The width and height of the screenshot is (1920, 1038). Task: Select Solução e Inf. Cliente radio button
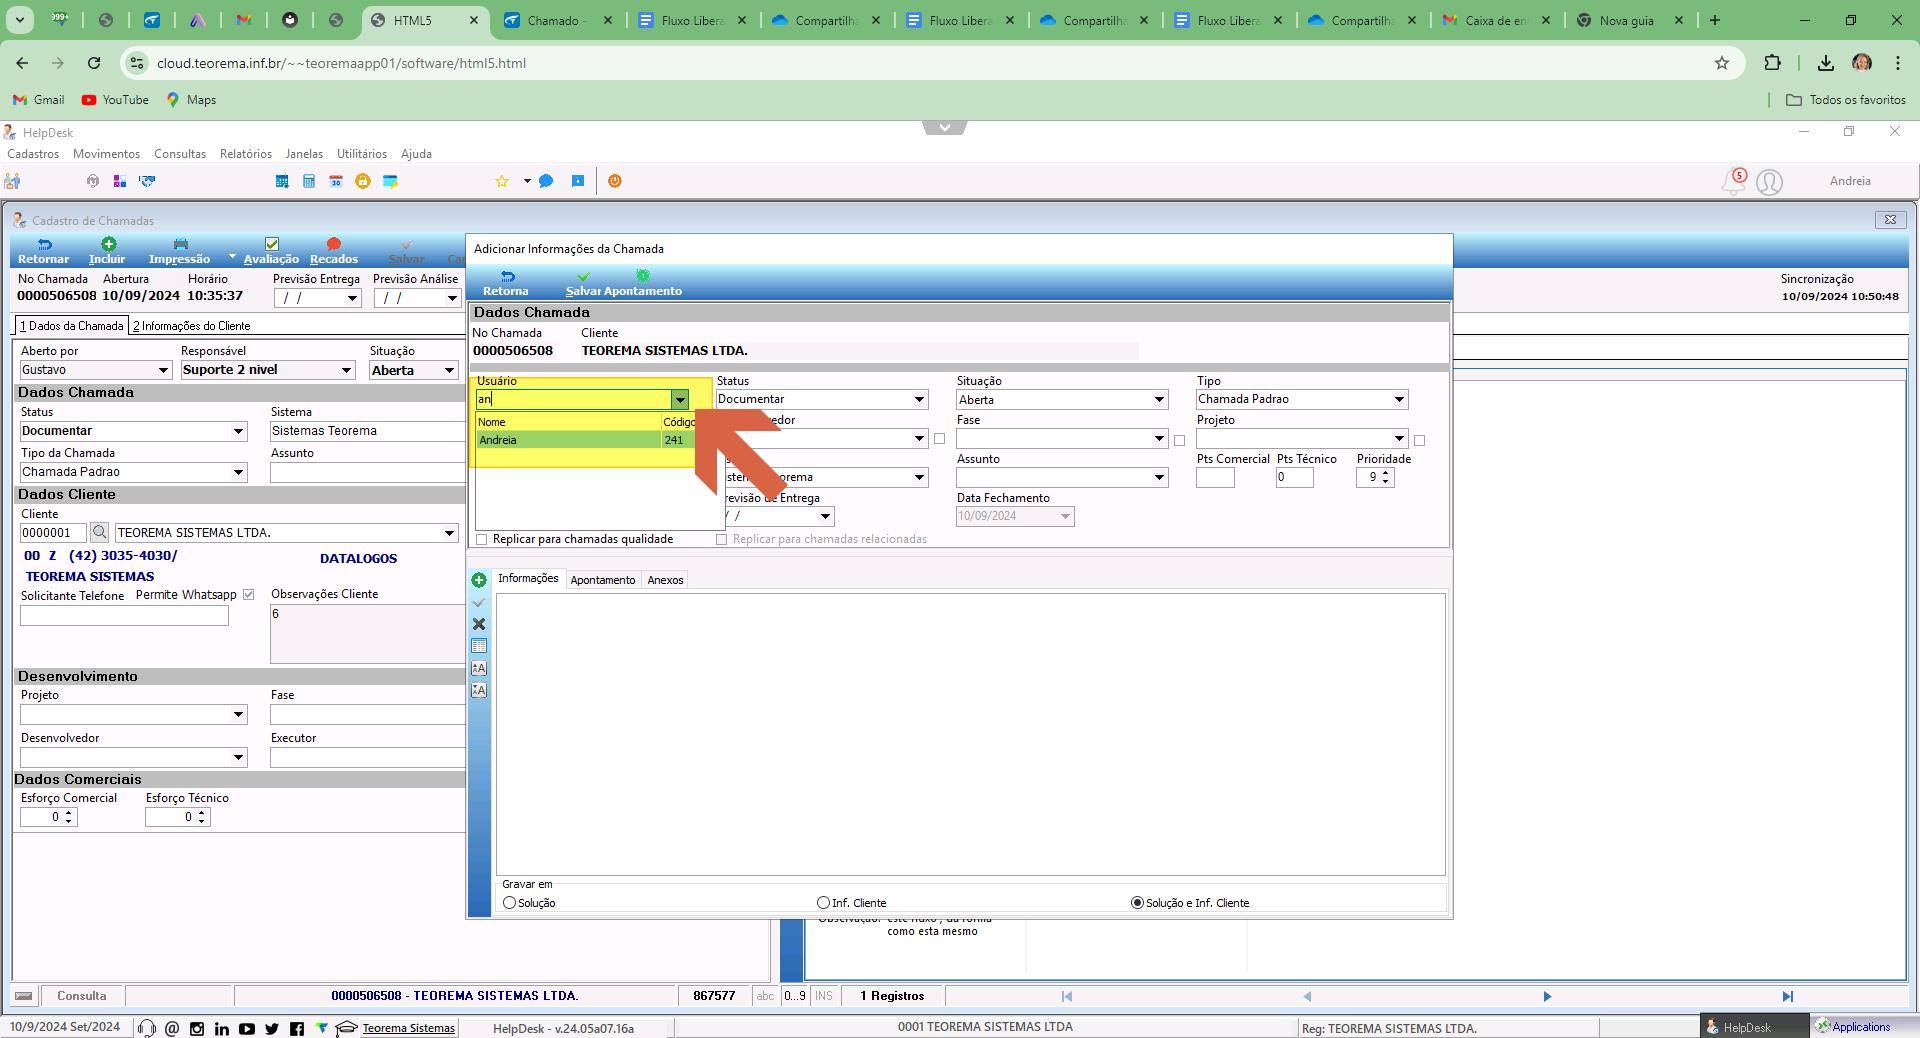point(1137,903)
